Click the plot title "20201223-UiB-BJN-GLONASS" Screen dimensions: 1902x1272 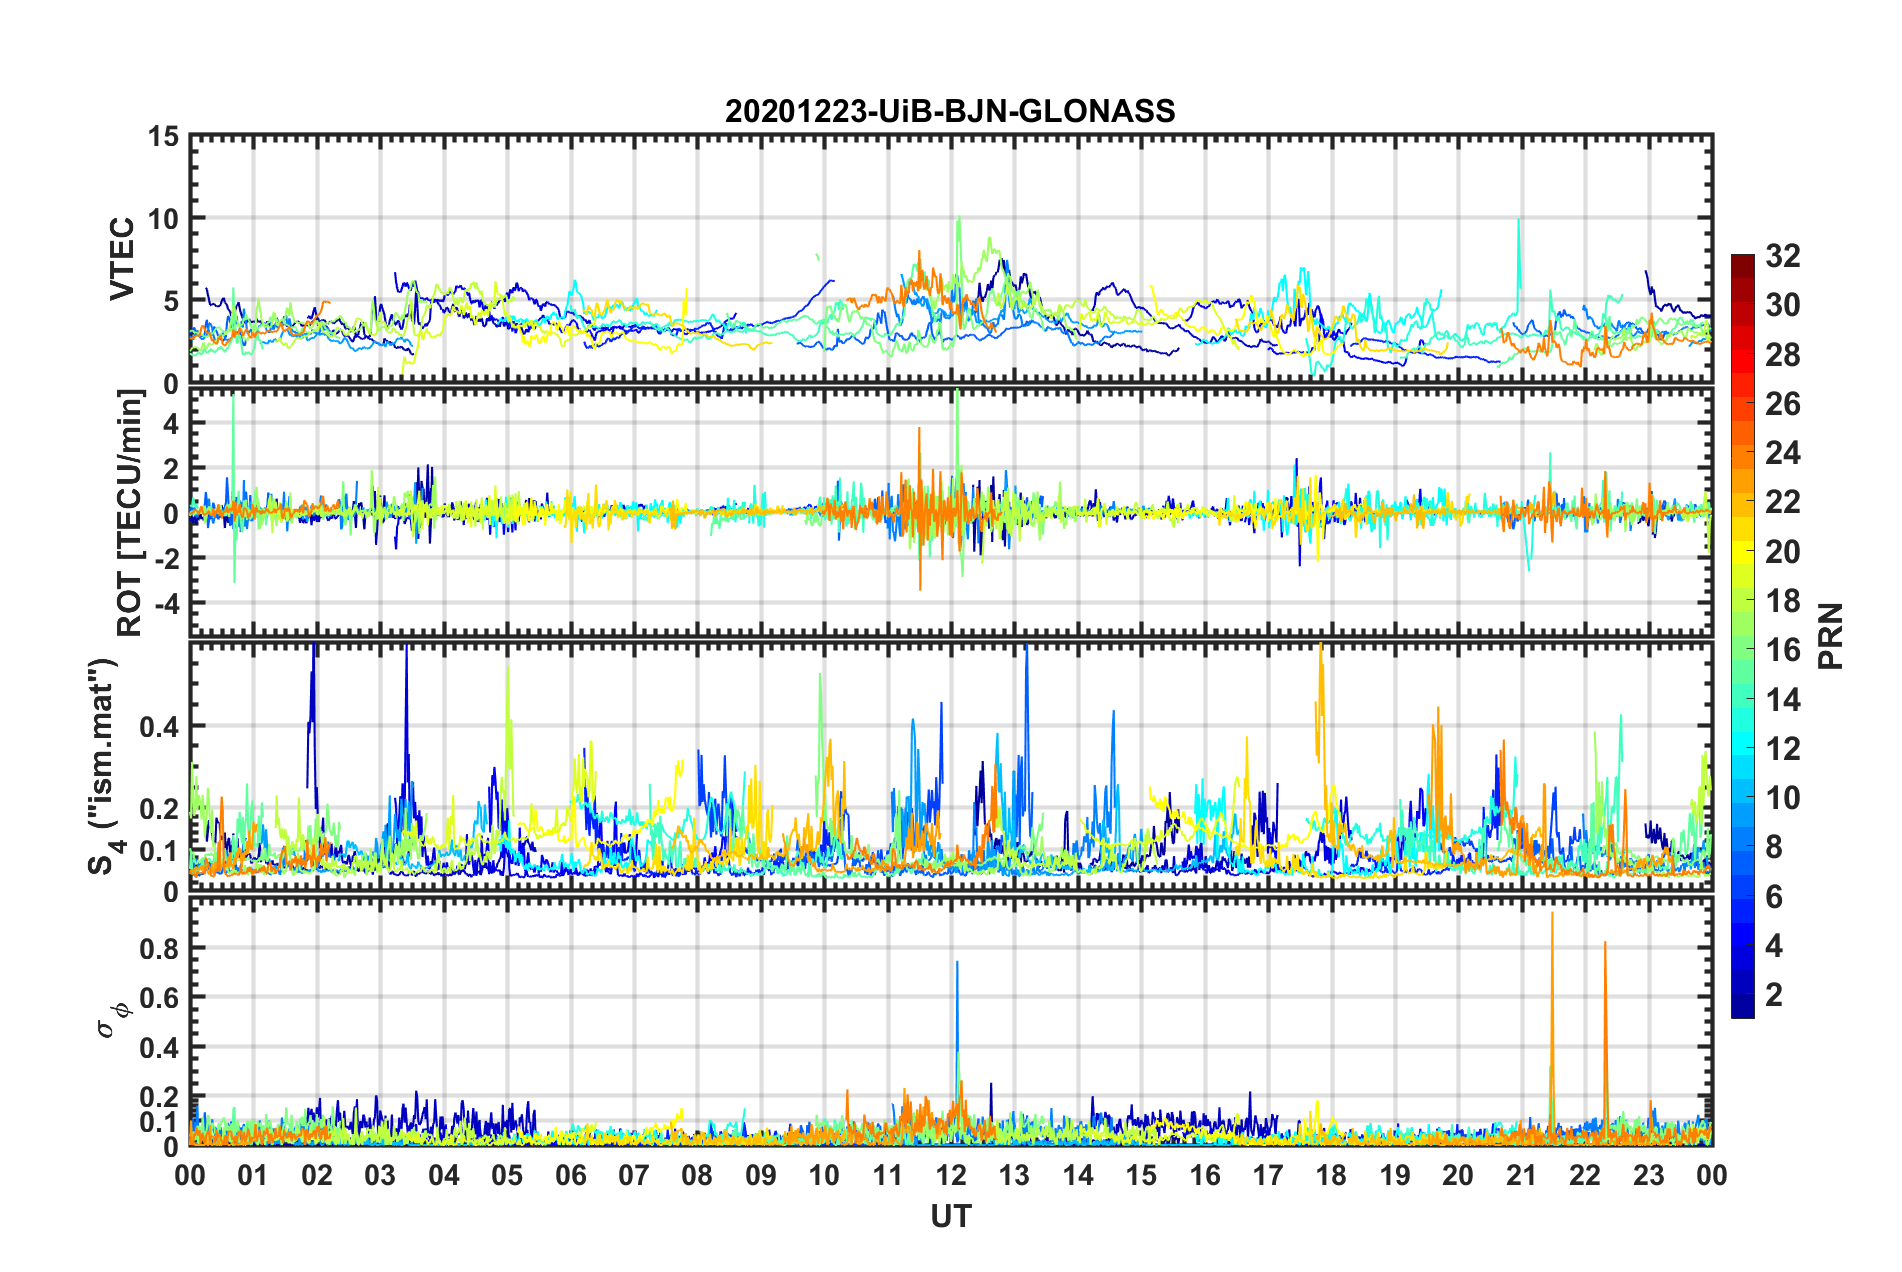click(950, 111)
